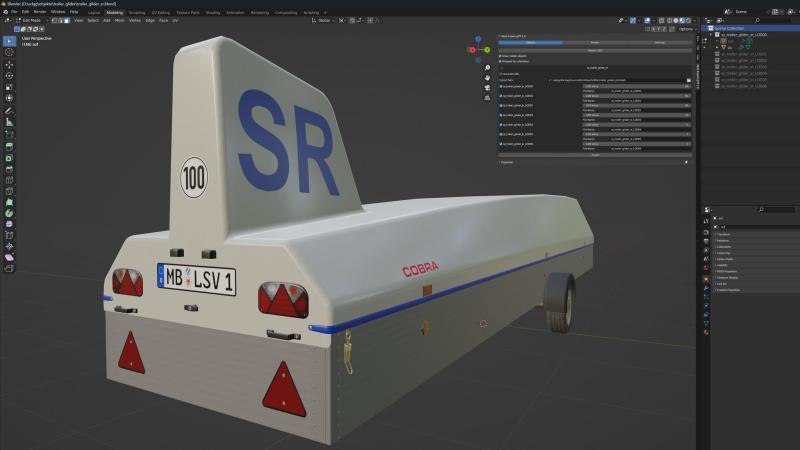Activate the Move tool in toolbar
Viewport: 800px width, 450px height.
[x=9, y=64]
